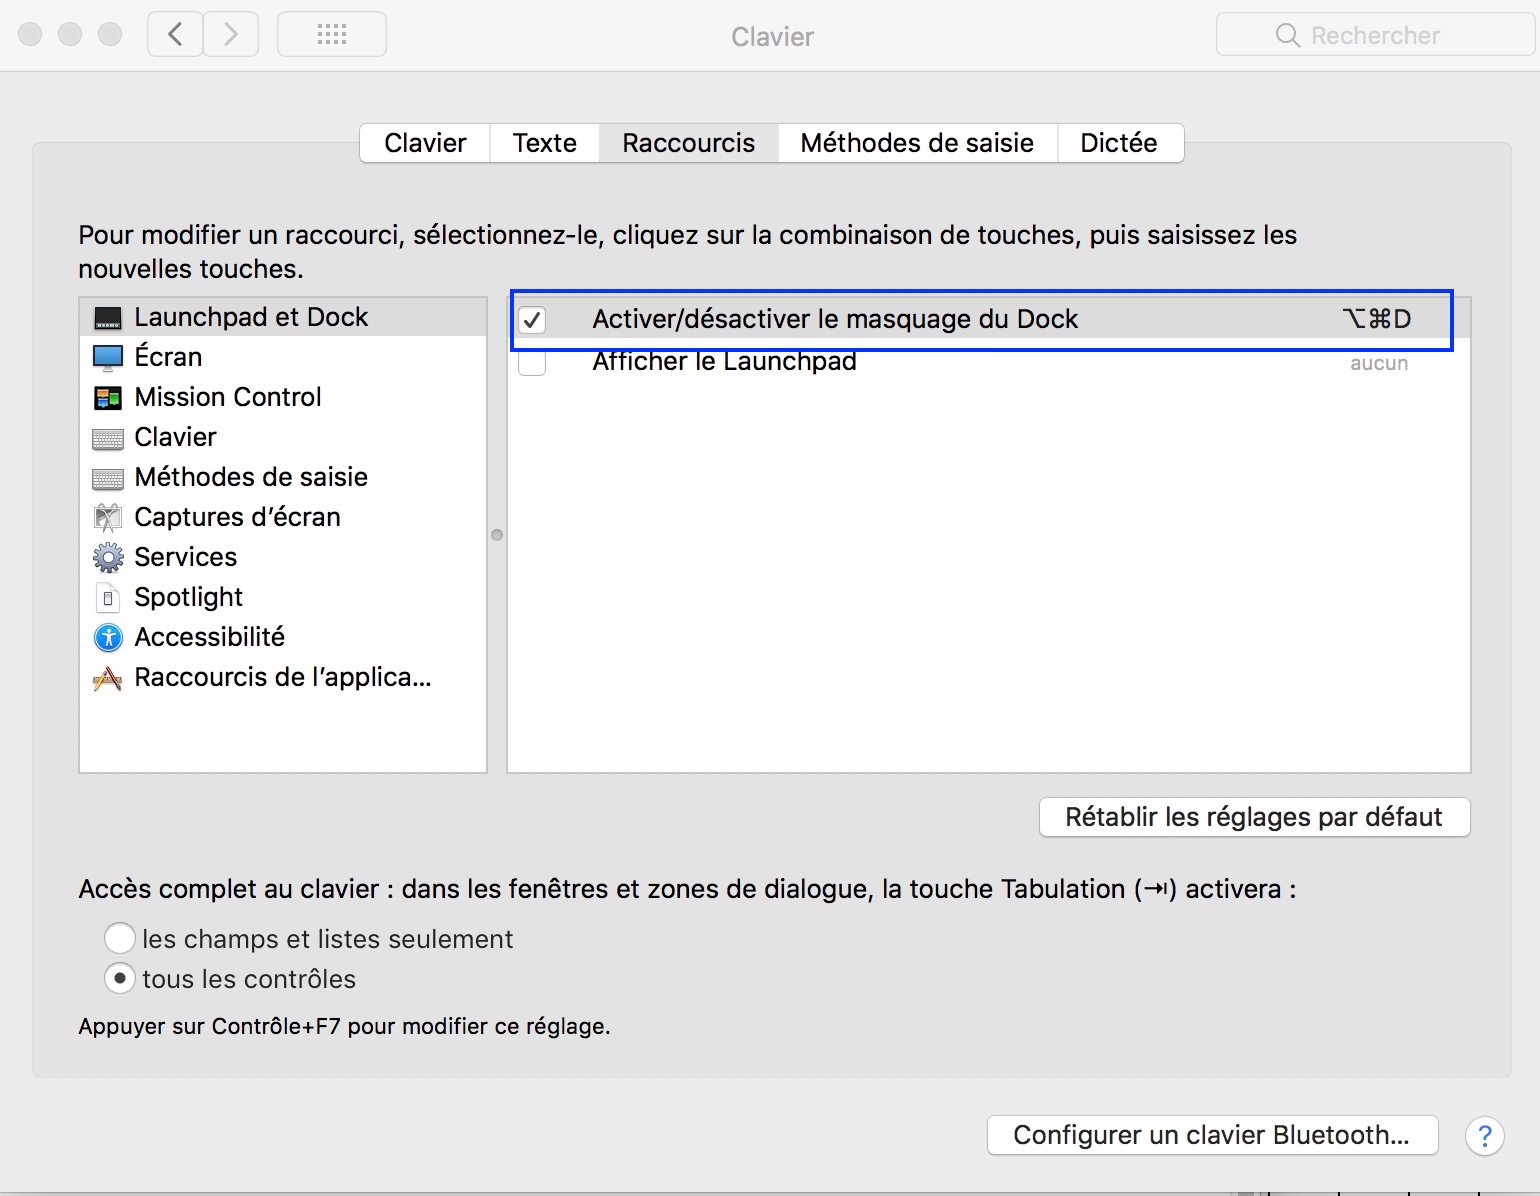Select the Launchpad et Dock icon

tap(108, 318)
